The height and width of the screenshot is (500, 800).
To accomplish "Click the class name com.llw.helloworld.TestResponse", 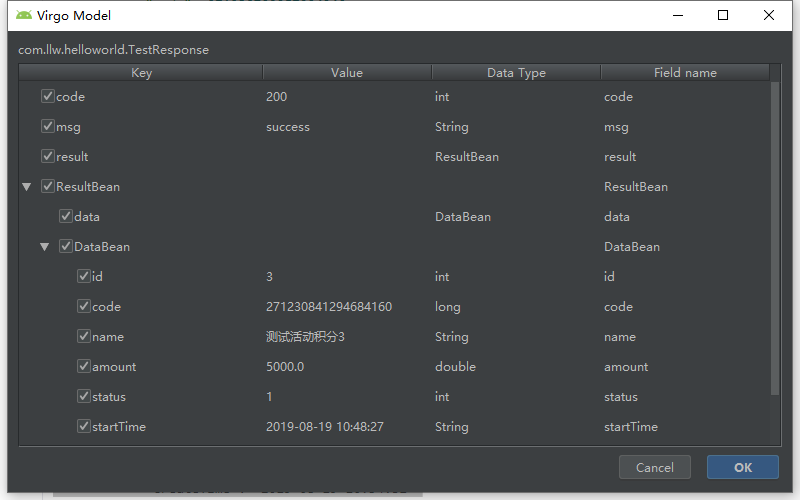I will 113,50.
